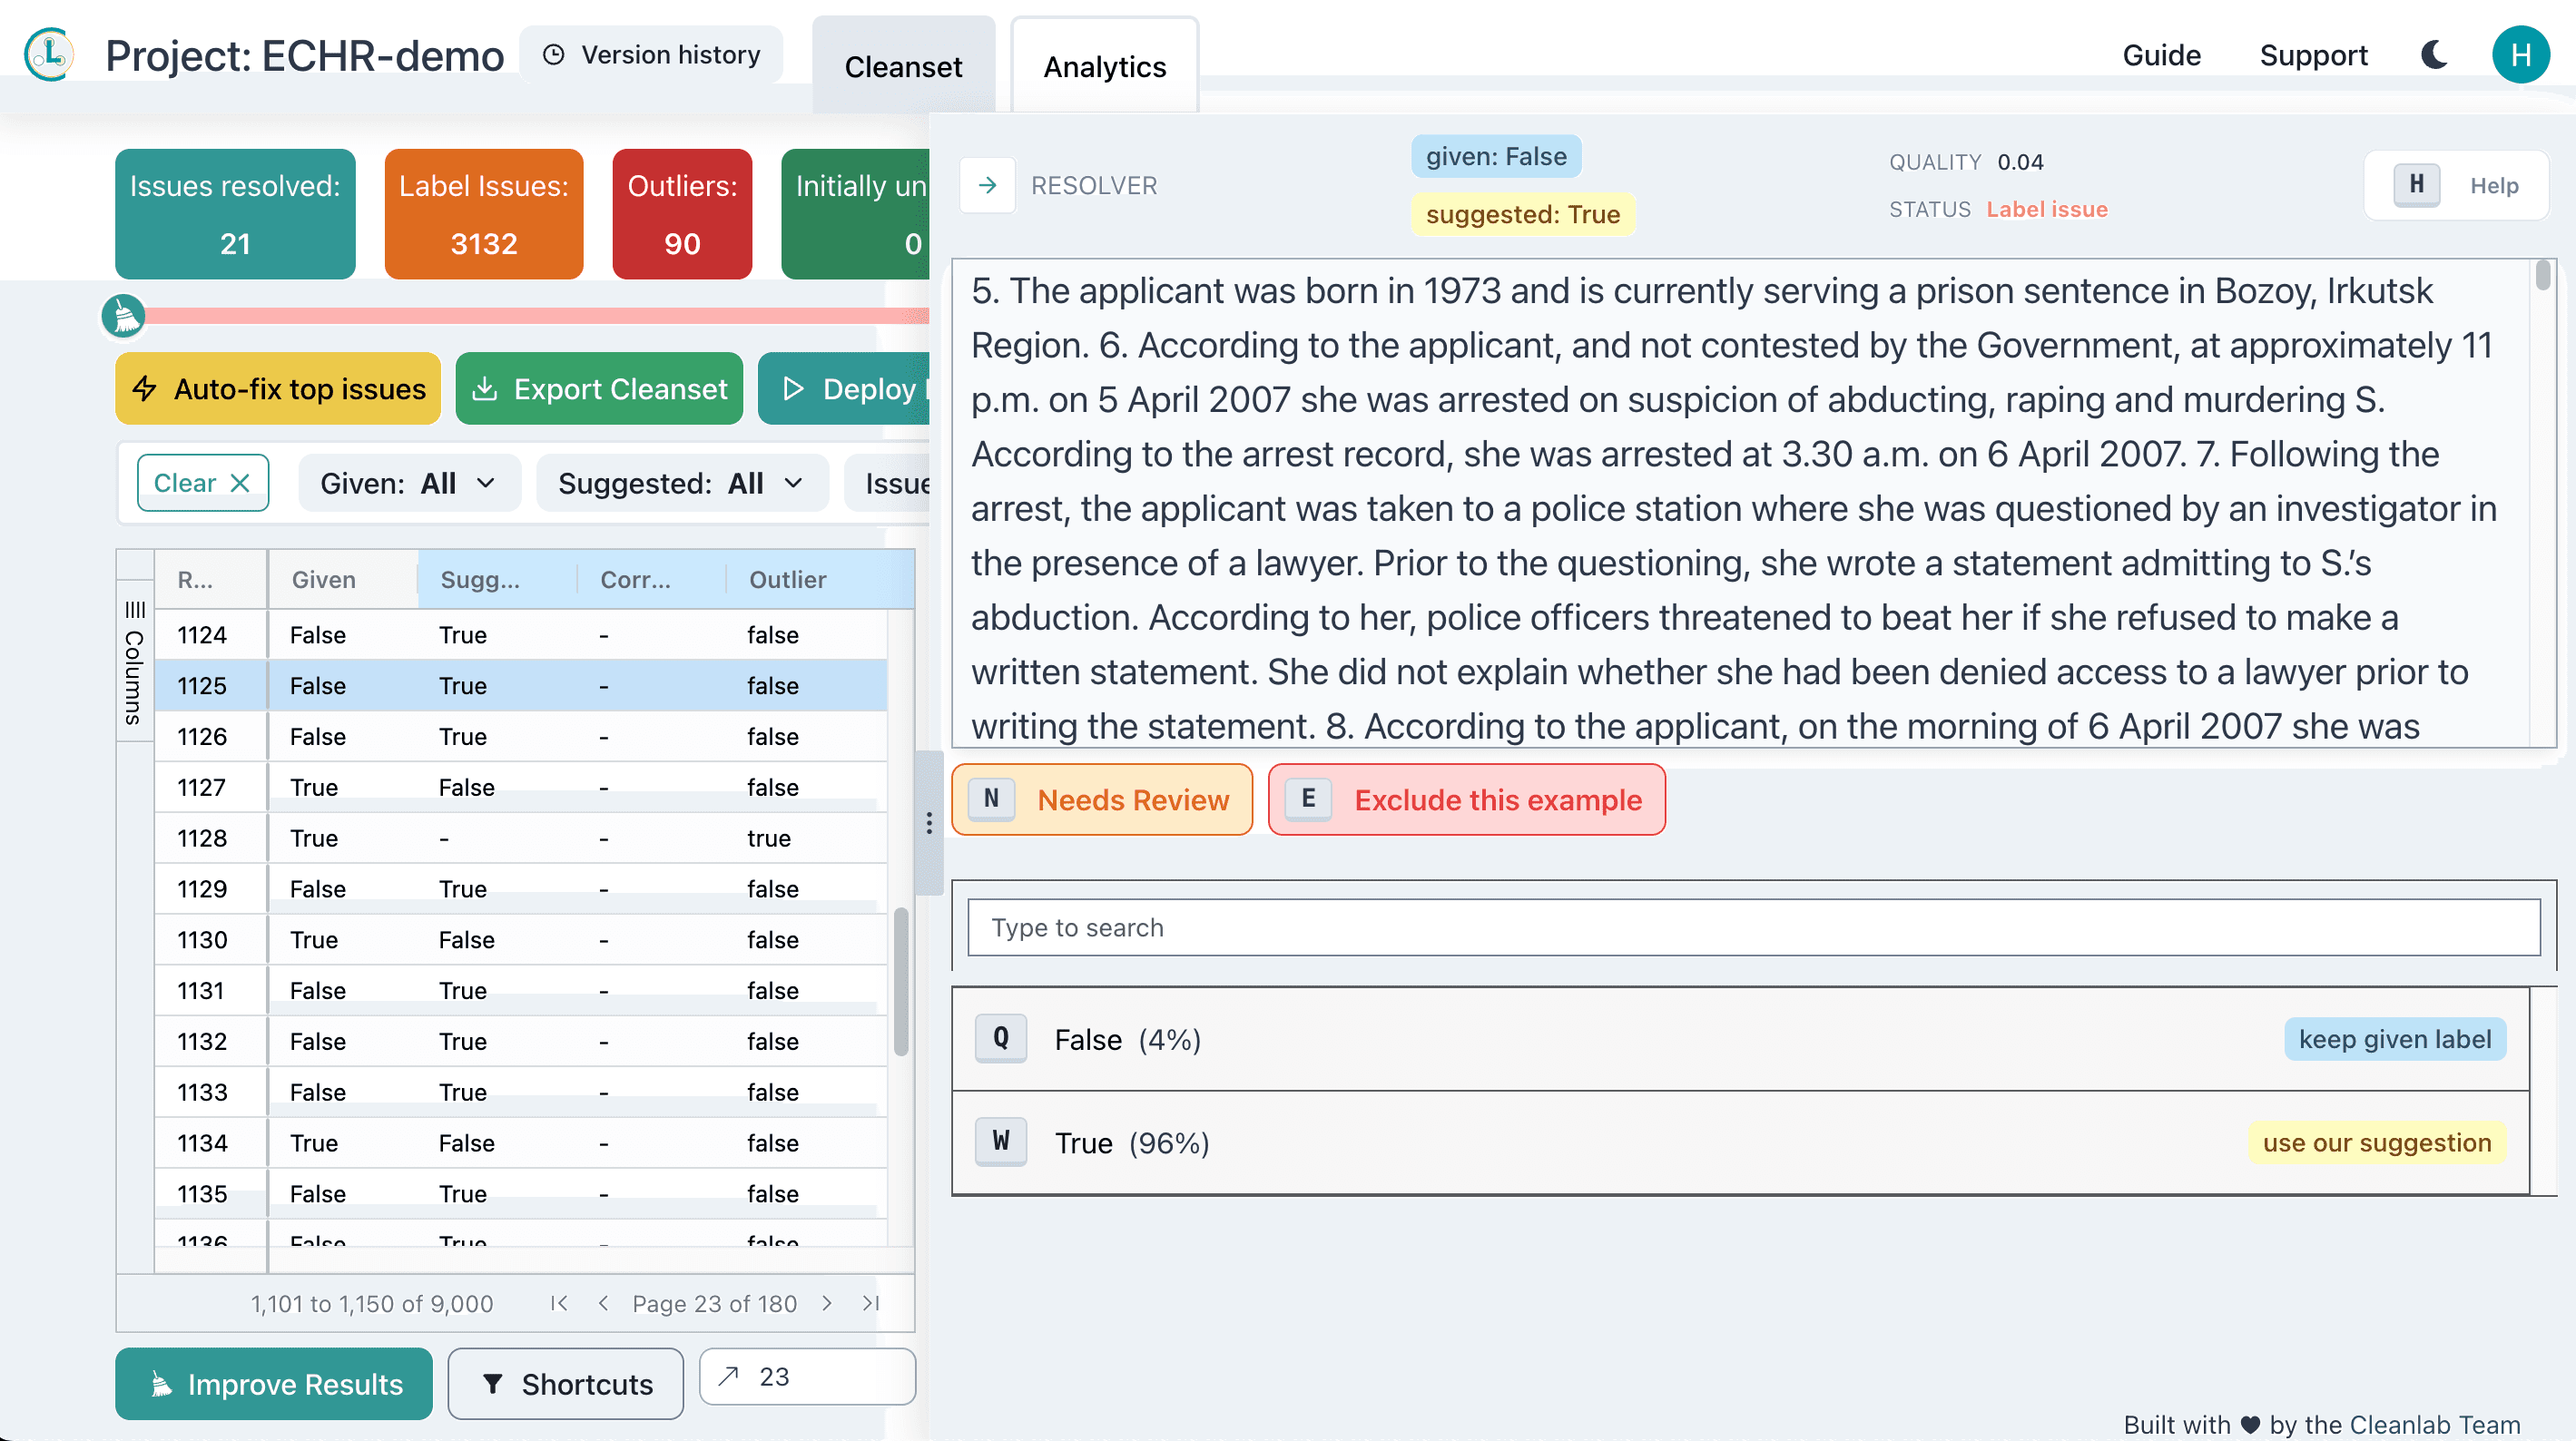Jump to last page icon
This screenshot has height=1441, width=2576.
pyautogui.click(x=870, y=1303)
